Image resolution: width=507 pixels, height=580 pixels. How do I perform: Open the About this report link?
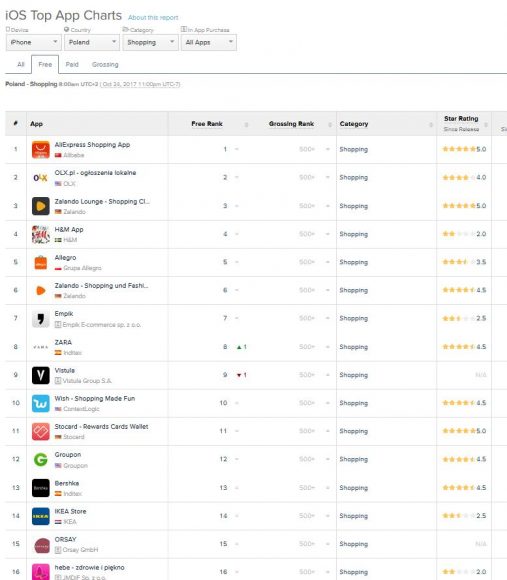tap(153, 17)
